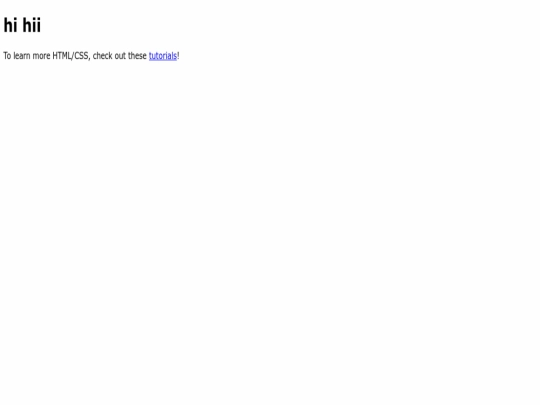Click the "HTML" part of HTML/CSS
Screen dimensions: 540x405
(62, 56)
